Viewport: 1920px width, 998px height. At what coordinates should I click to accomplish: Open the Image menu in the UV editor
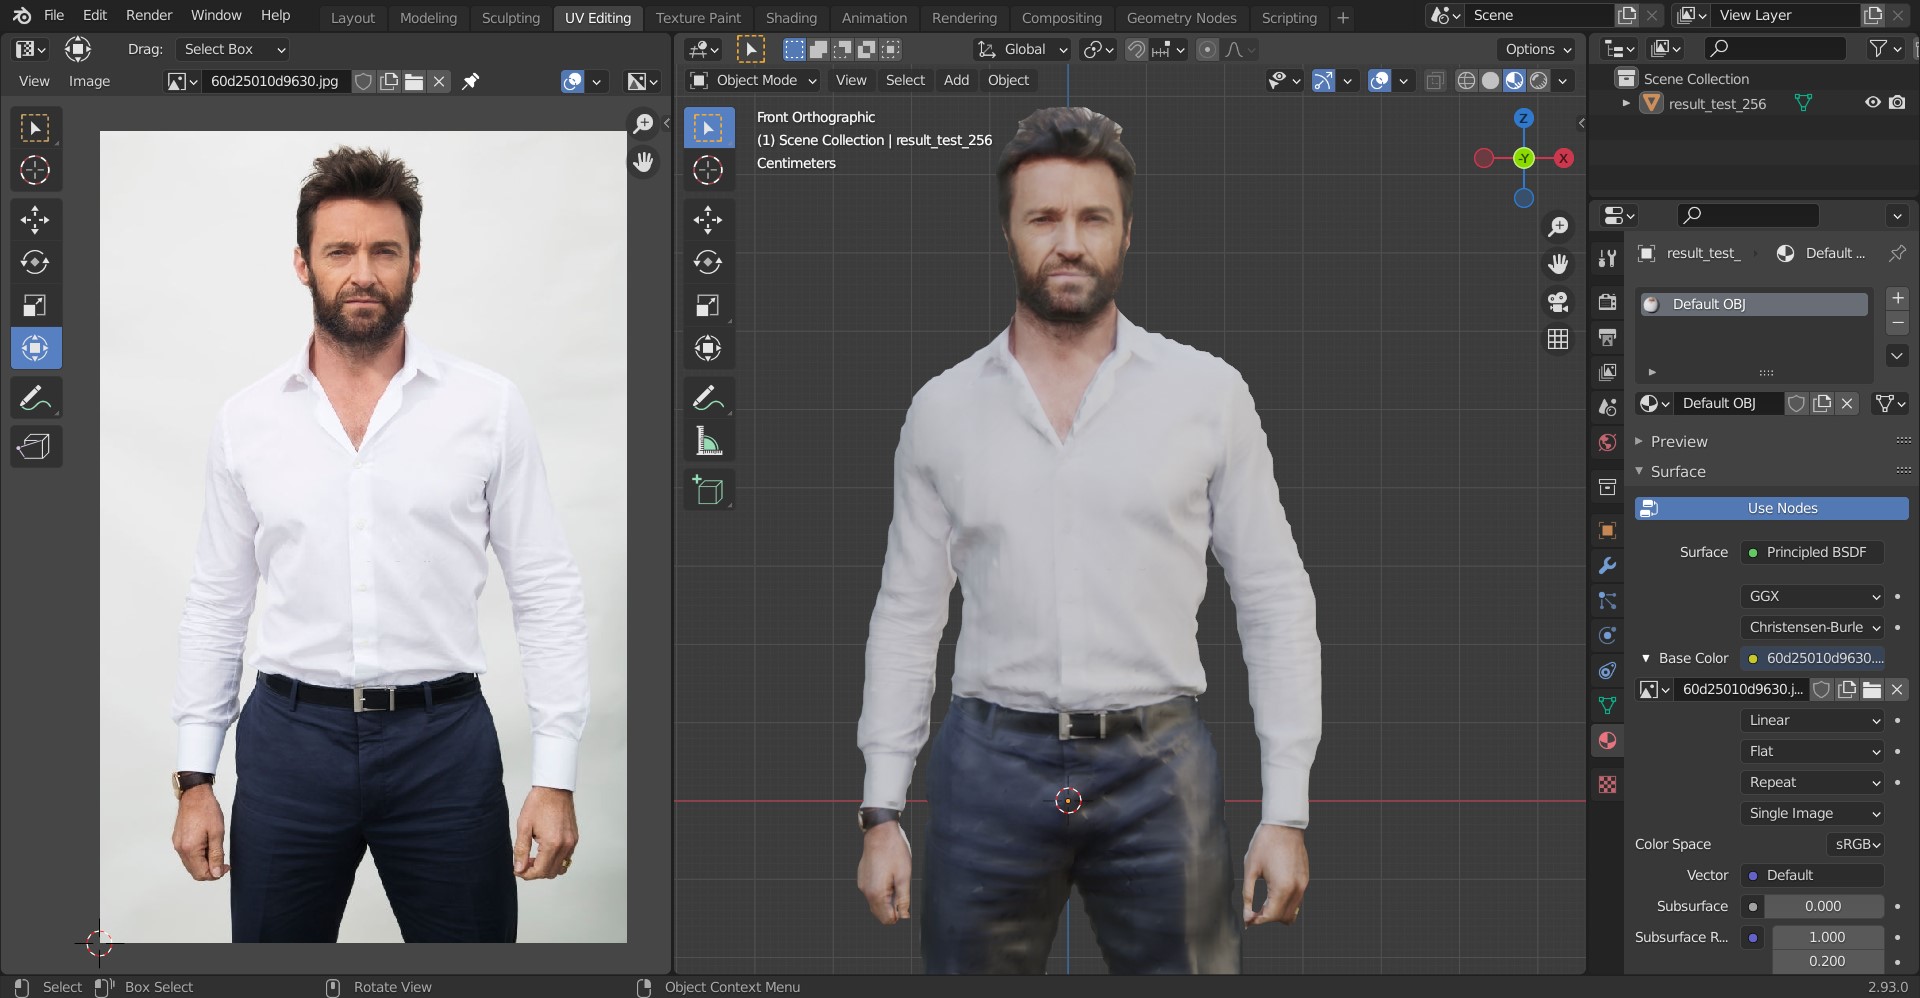click(x=89, y=81)
